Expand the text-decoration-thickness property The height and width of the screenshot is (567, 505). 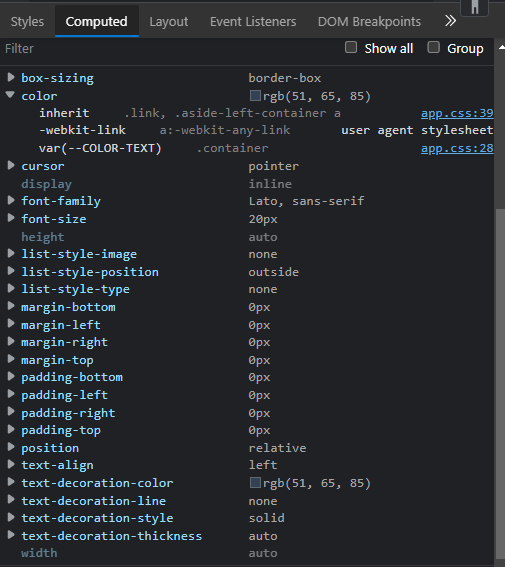click(11, 535)
